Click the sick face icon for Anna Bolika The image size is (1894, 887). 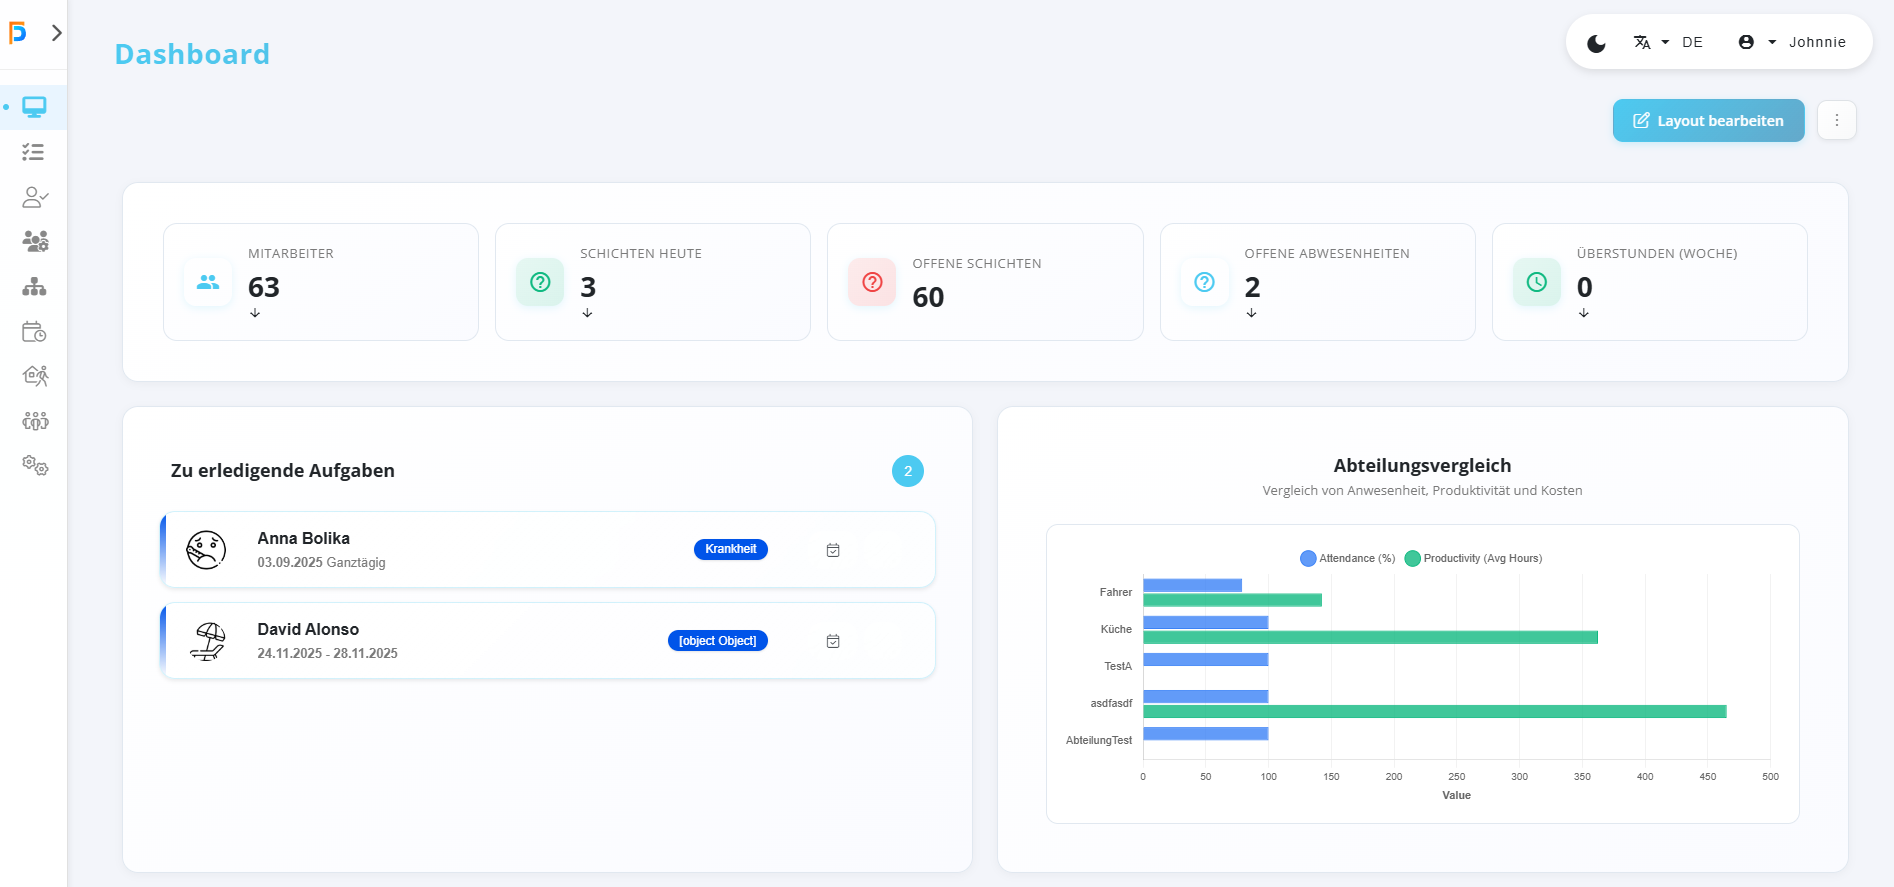point(206,550)
